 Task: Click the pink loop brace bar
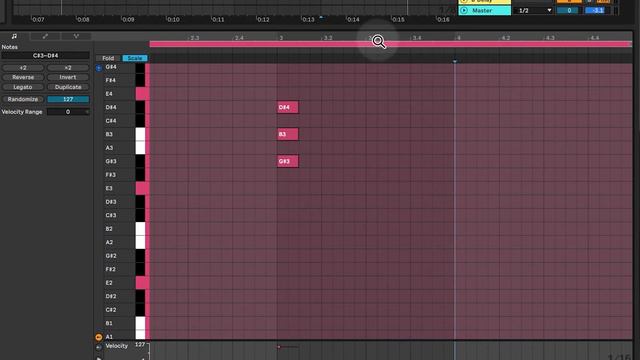coord(391,44)
